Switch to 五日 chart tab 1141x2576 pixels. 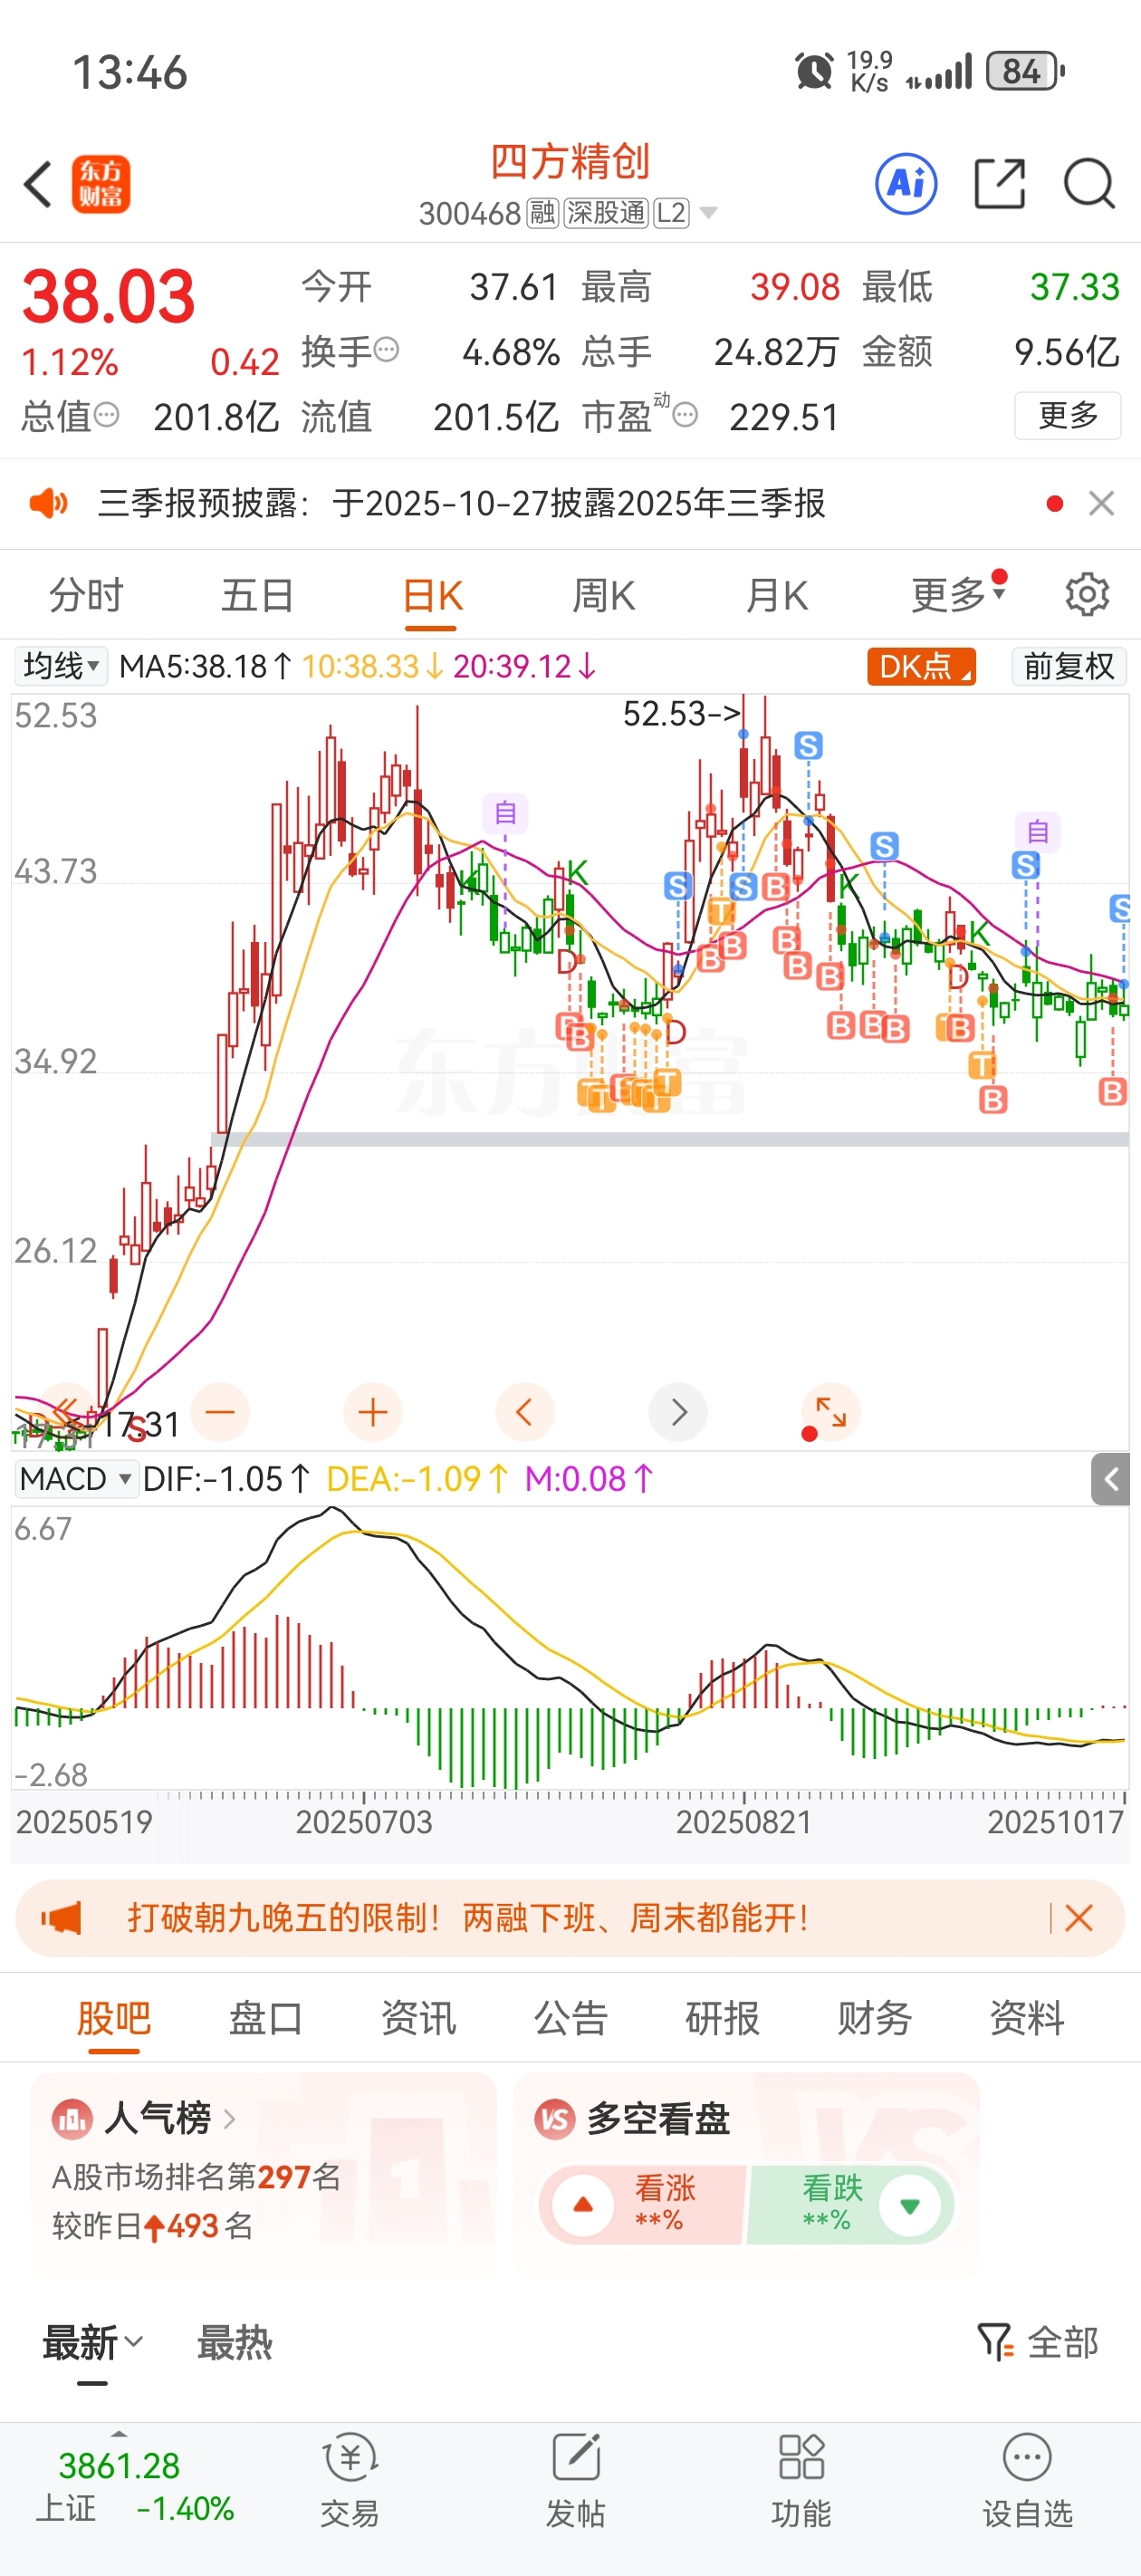[258, 595]
